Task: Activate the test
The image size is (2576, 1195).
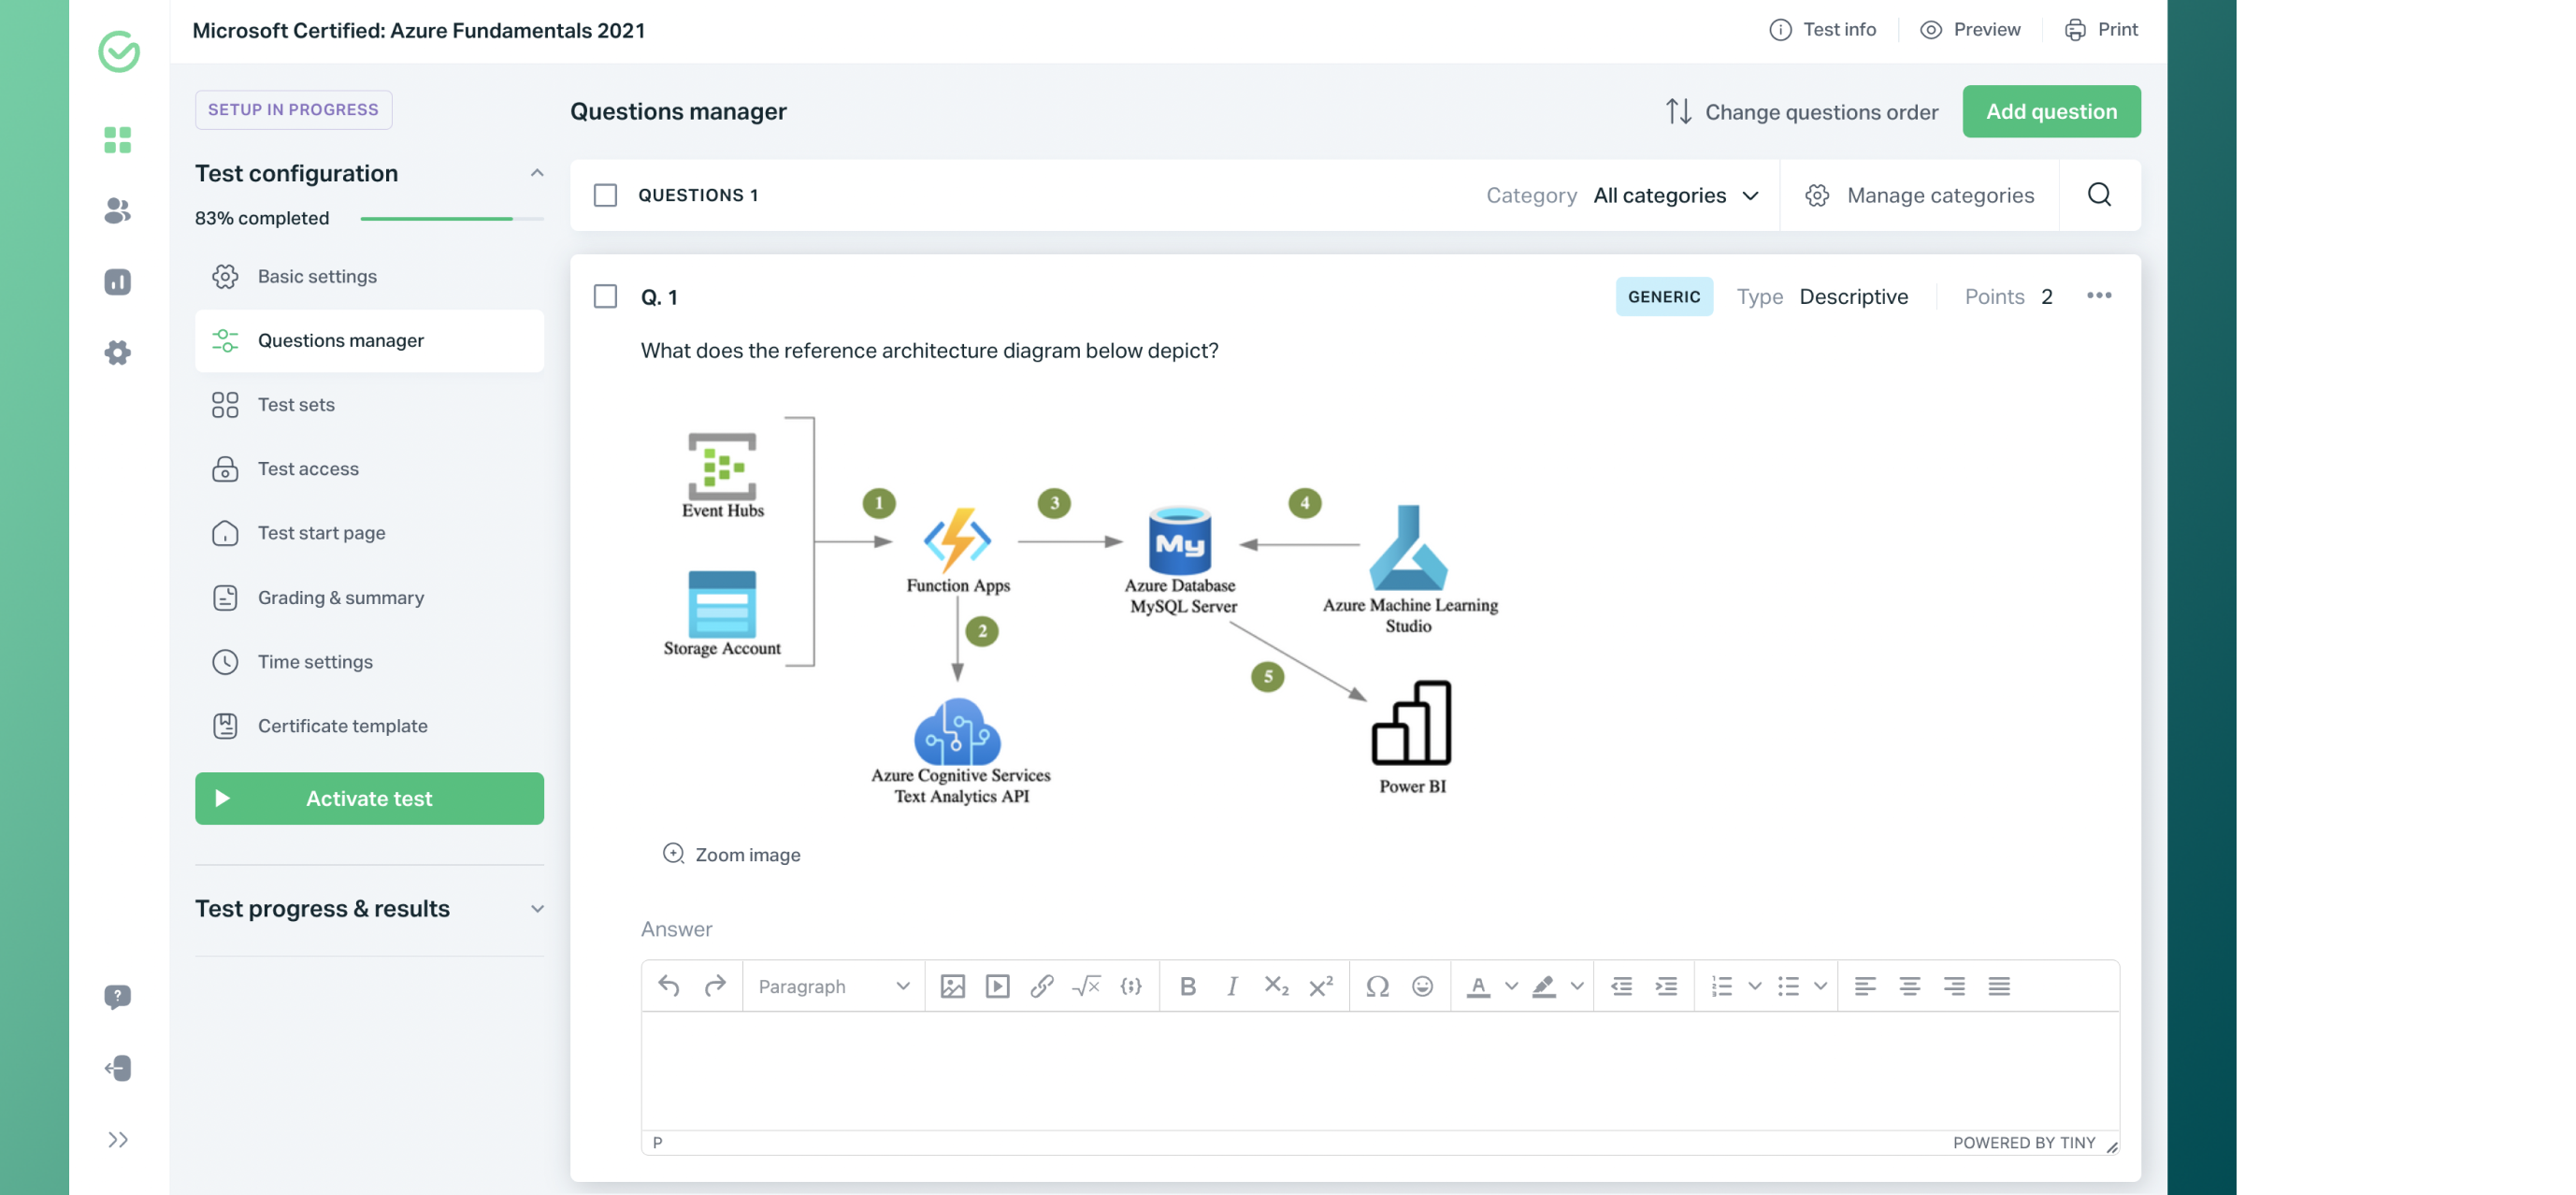Action: [369, 798]
